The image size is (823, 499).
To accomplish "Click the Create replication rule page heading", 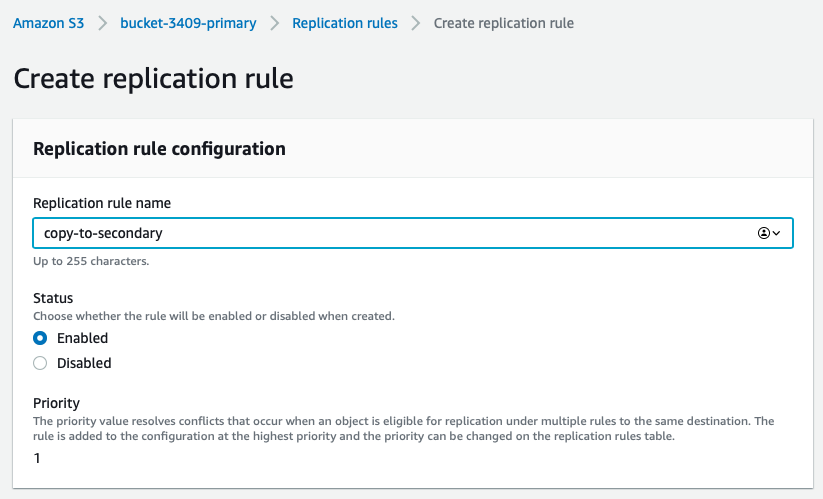I will pyautogui.click(x=153, y=79).
